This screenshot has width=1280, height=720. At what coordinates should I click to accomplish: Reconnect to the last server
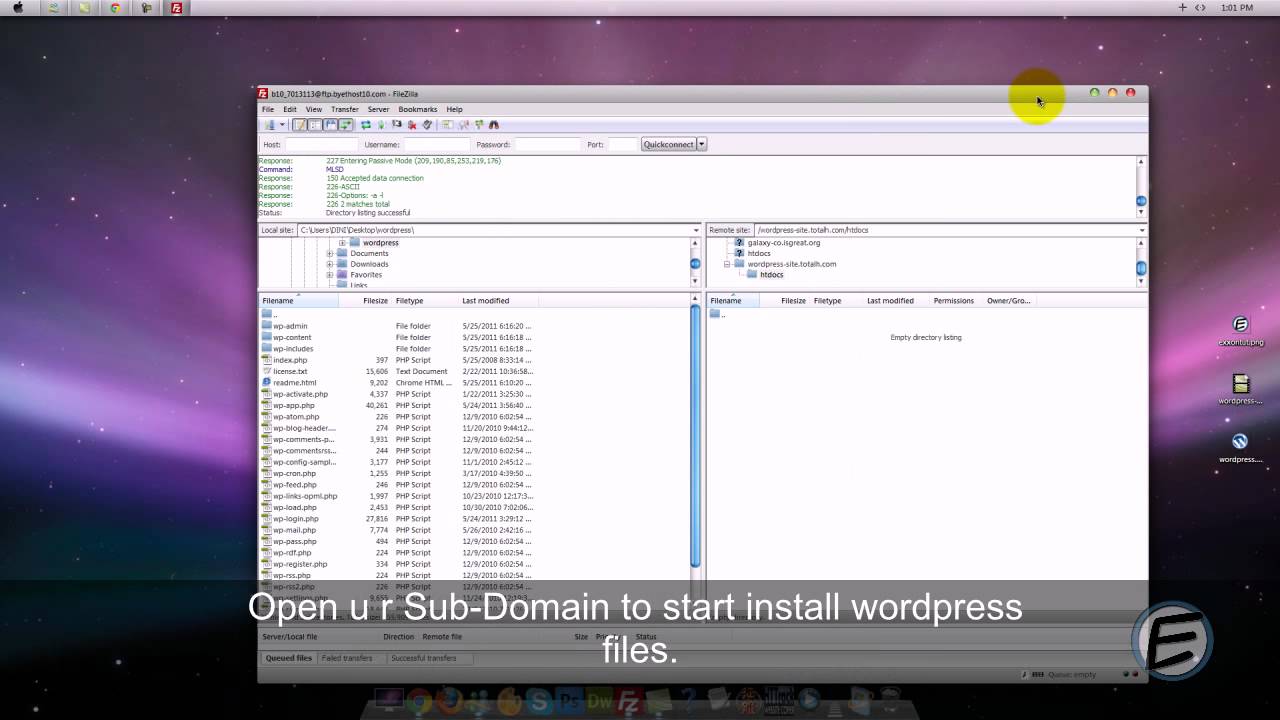427,125
